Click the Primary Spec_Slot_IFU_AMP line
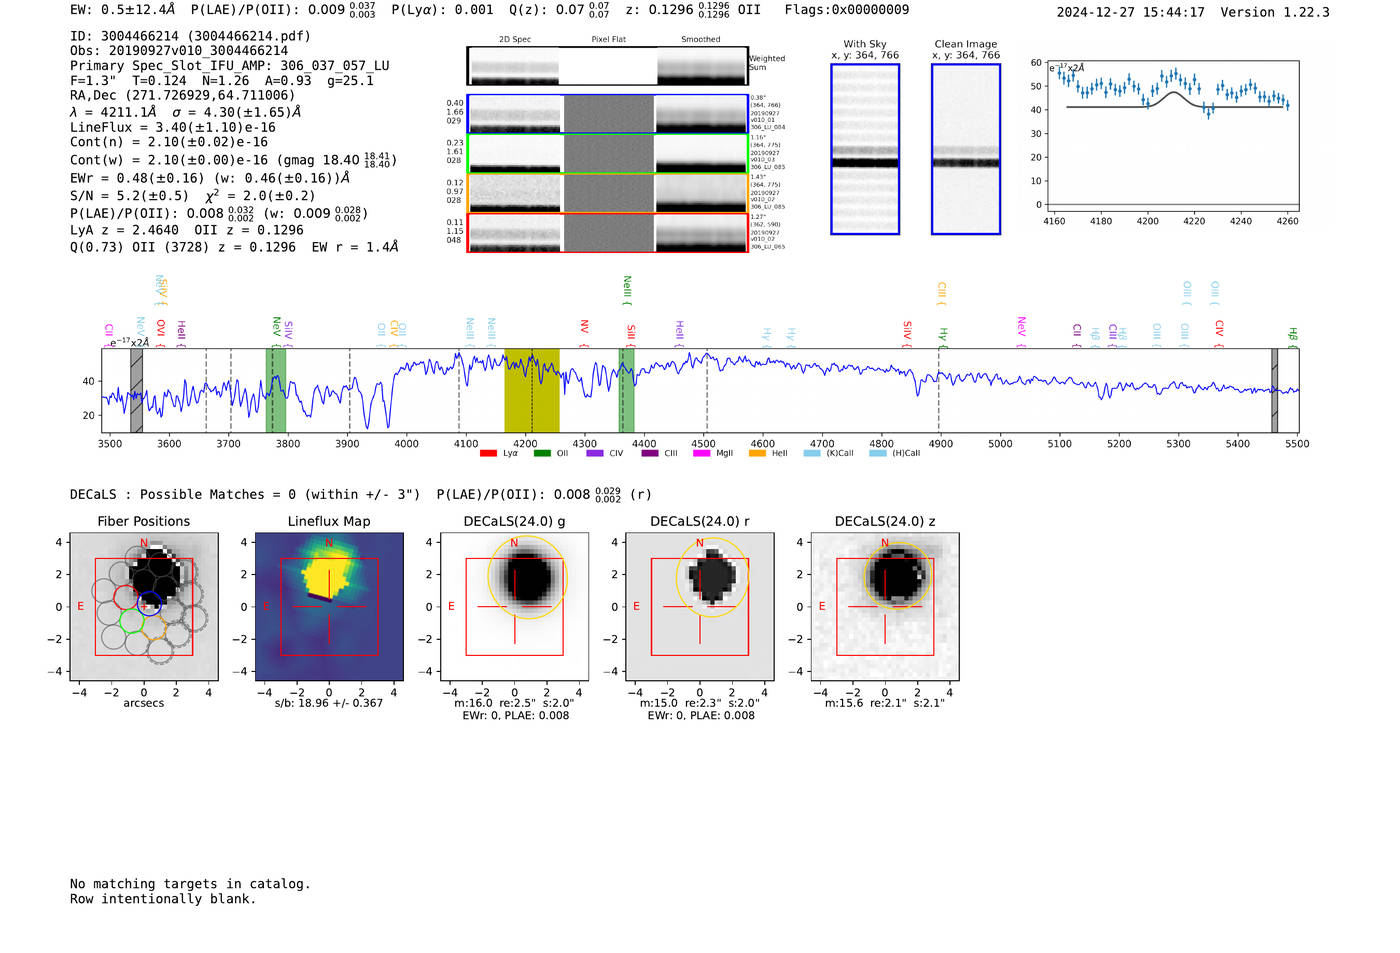The image size is (1400, 953). coord(230,66)
